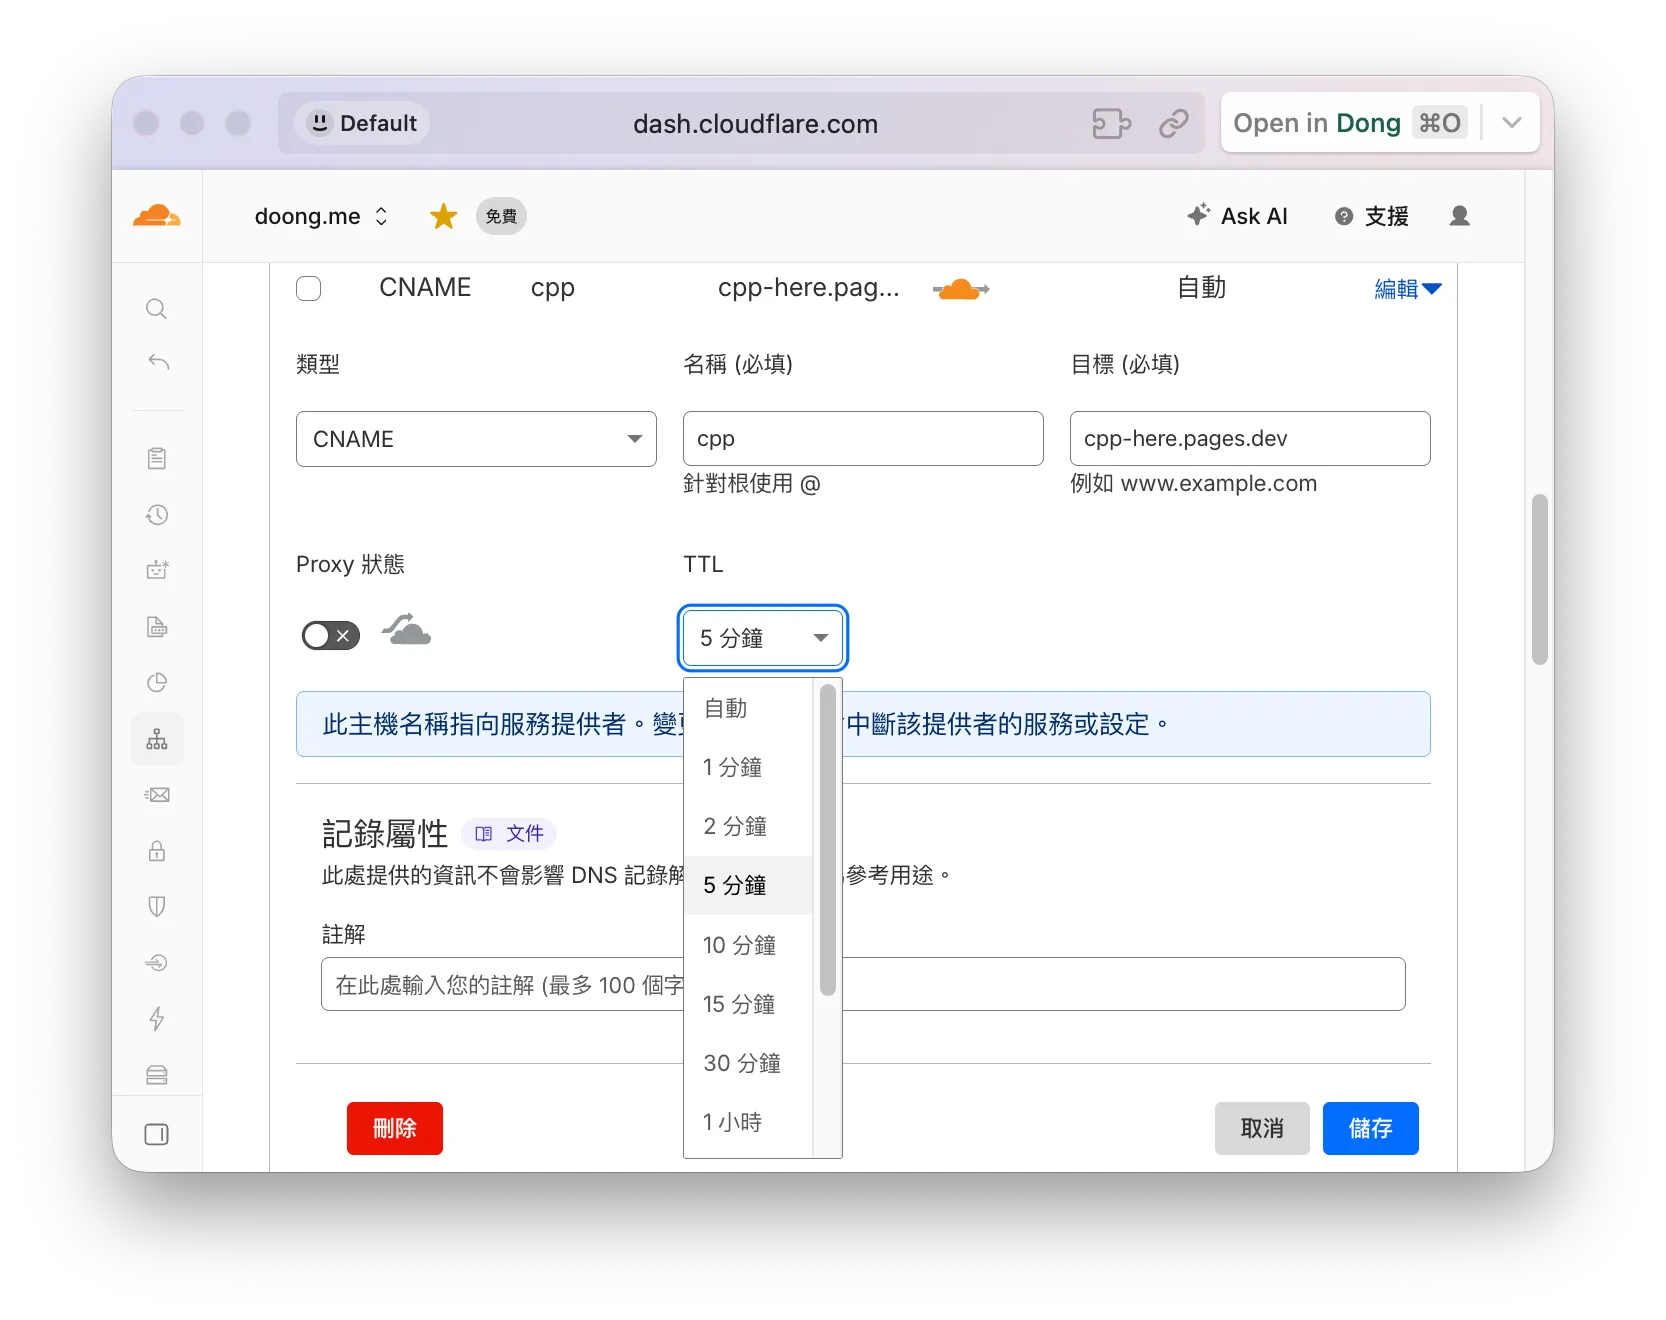
Task: Choose 1 小時 TTL option
Action: coord(749,1122)
